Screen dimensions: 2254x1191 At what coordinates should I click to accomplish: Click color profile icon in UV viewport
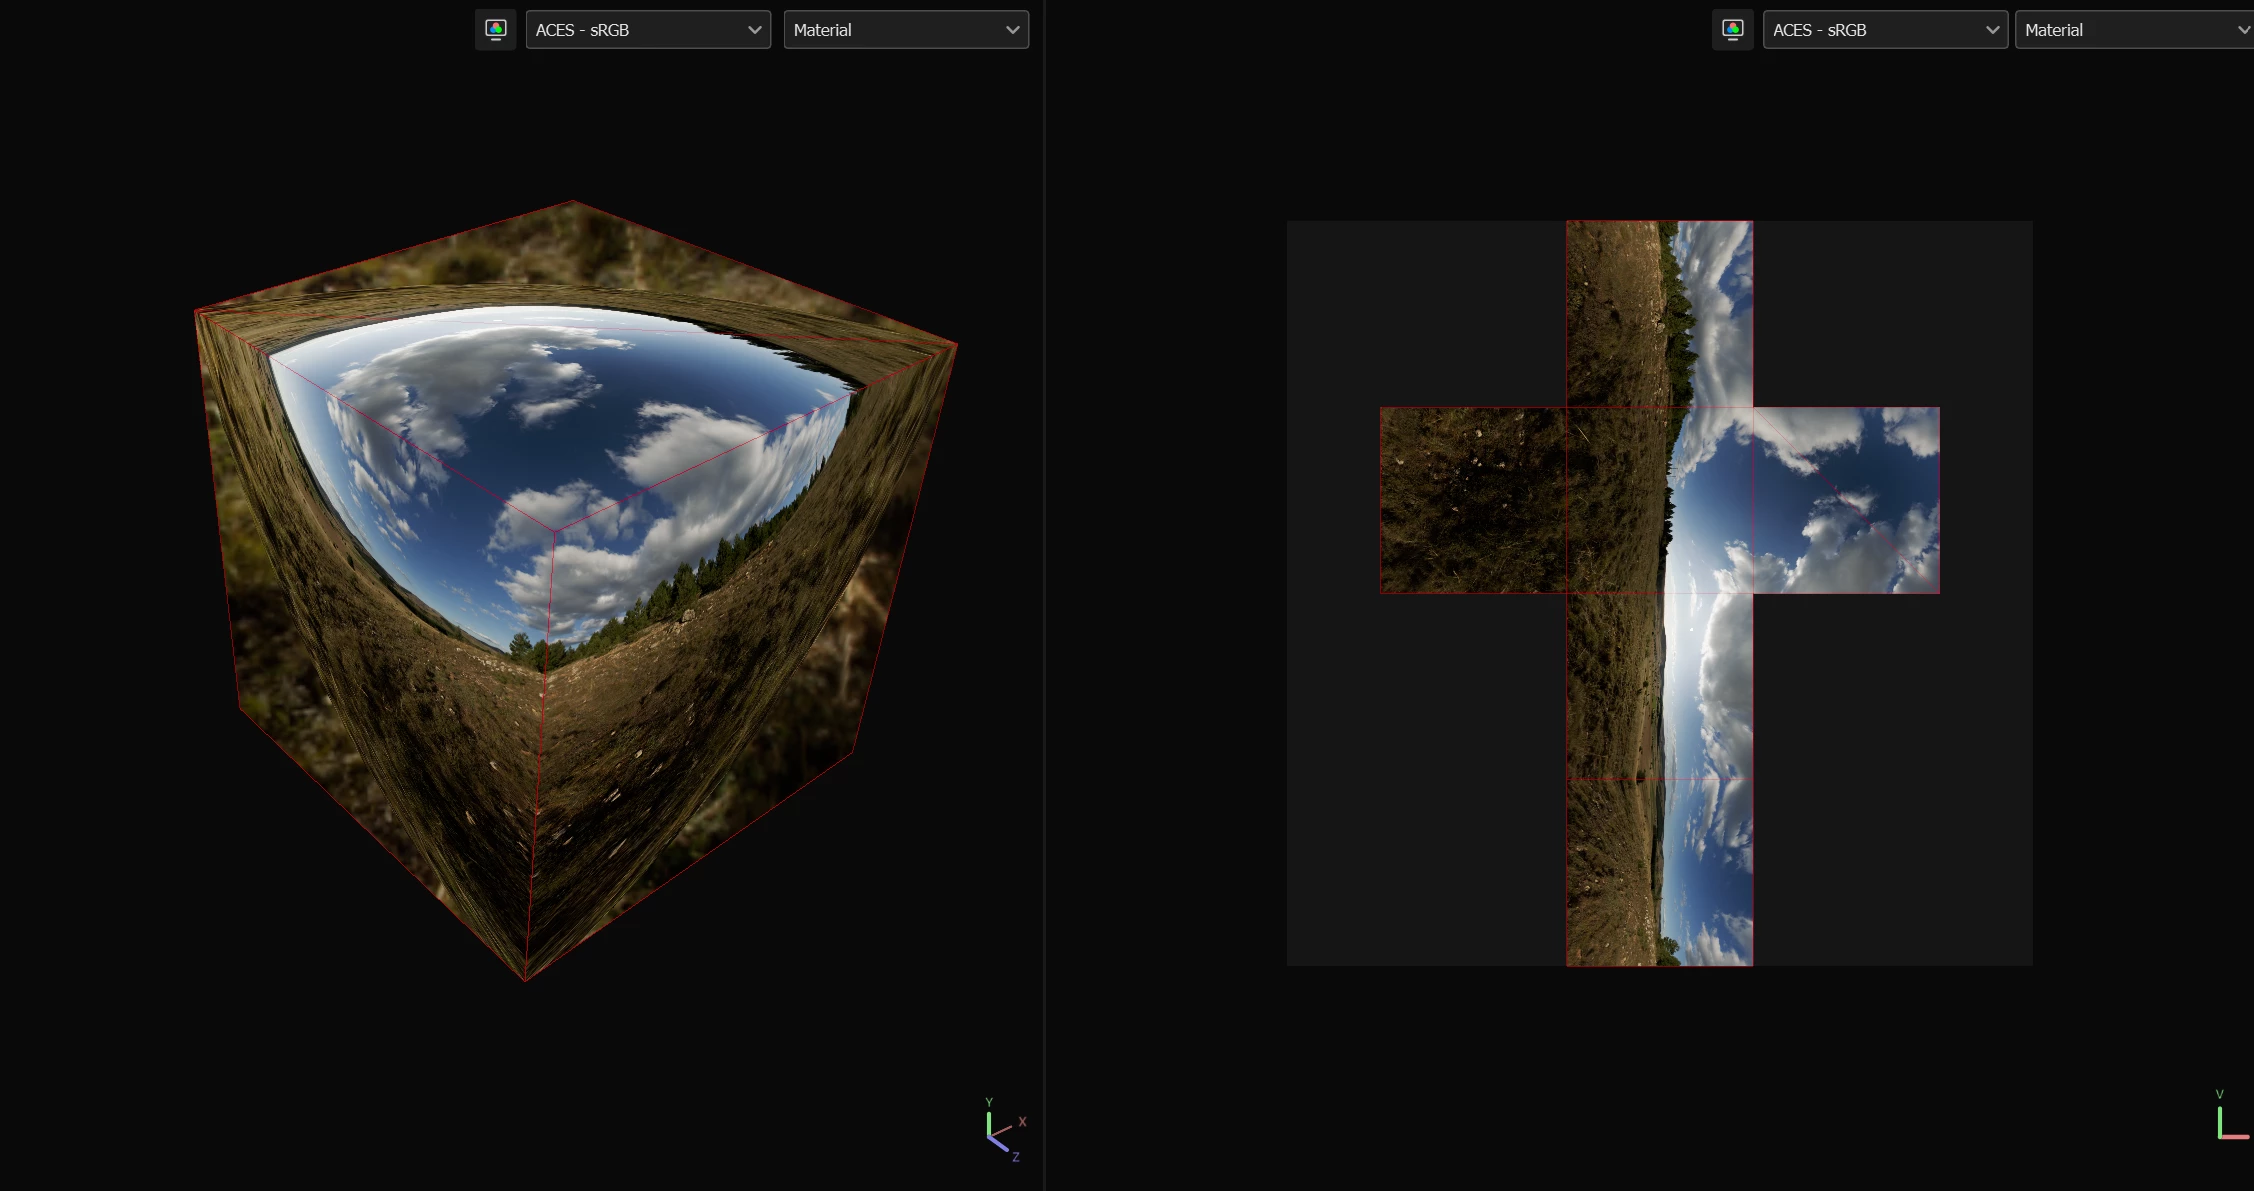1732,30
